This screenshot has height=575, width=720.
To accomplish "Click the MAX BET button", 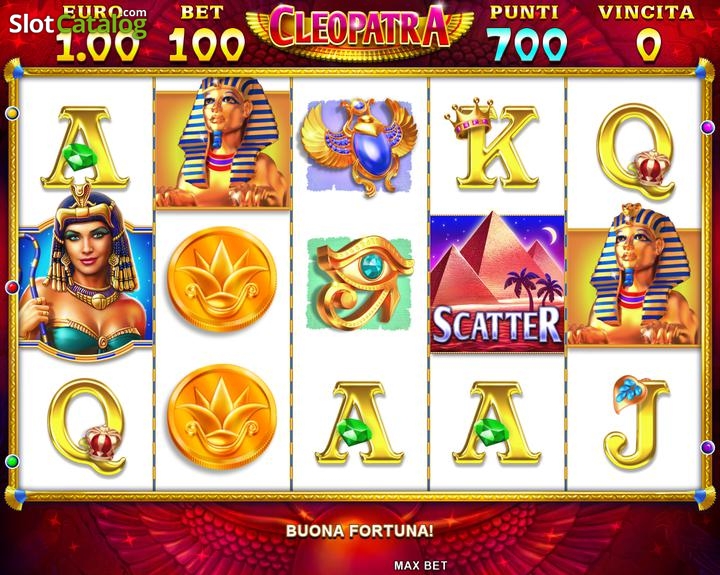I will click(420, 565).
